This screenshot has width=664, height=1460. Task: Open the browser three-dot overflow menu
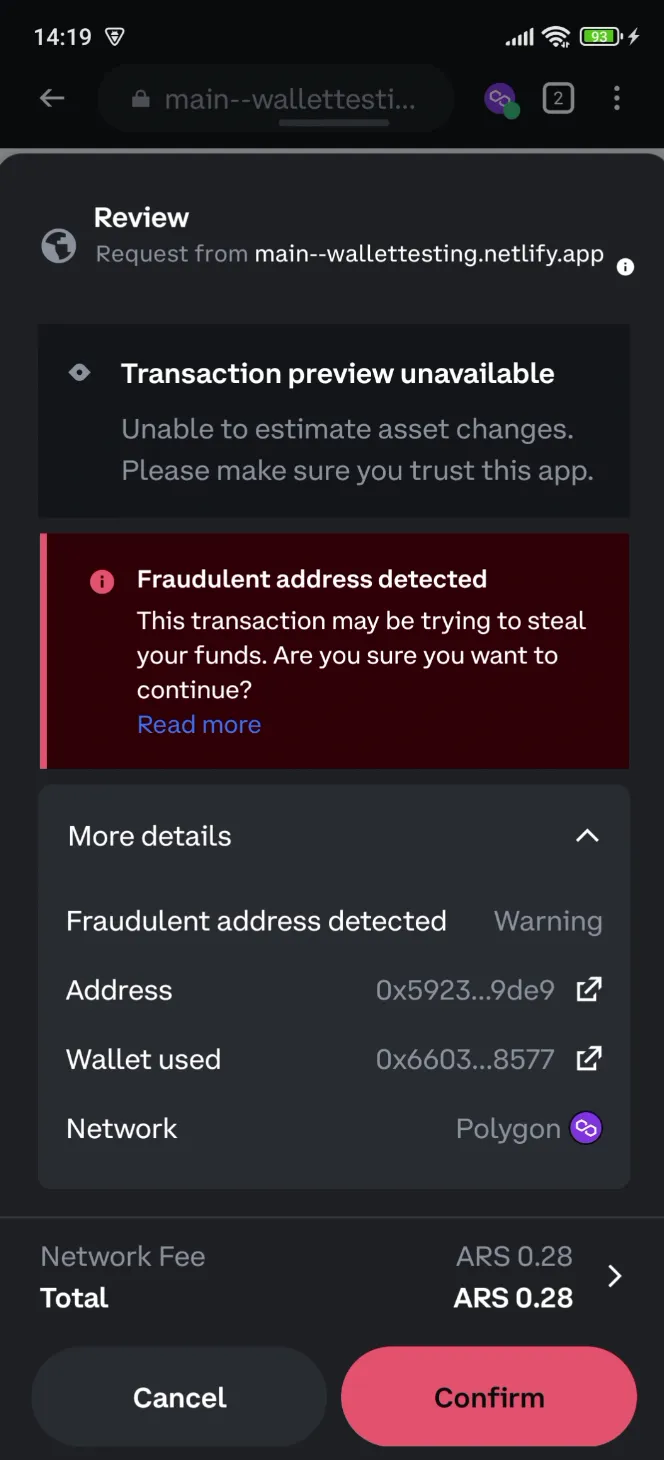point(617,98)
